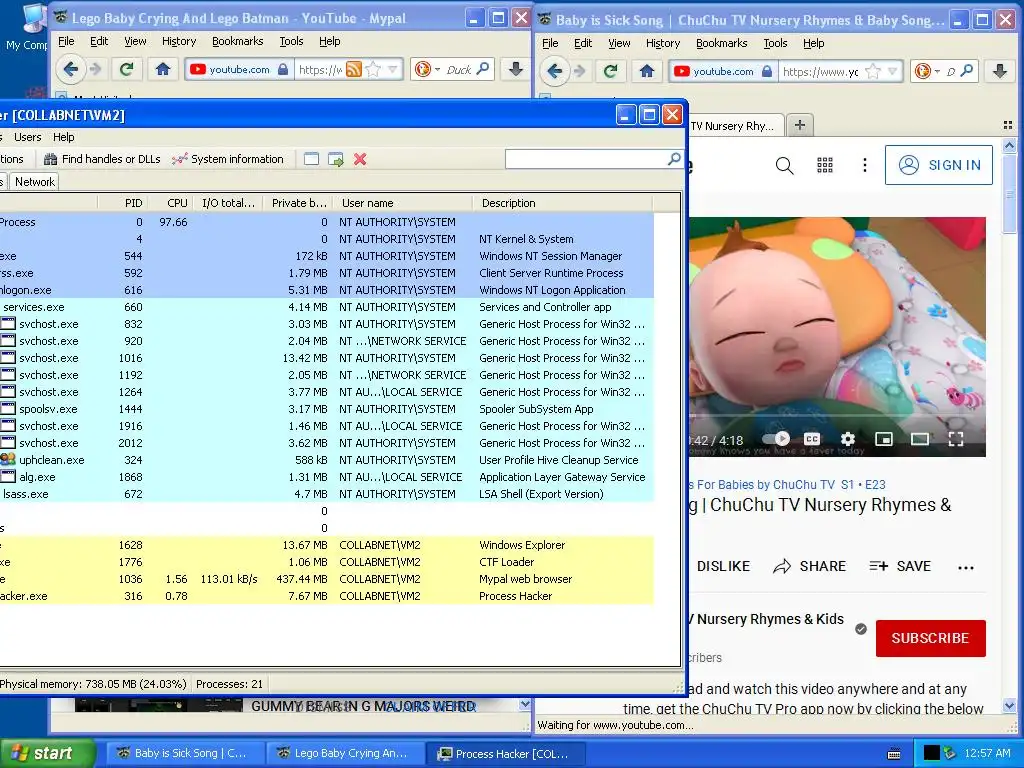Open address bar dropdown in Lego Baby window
The width and height of the screenshot is (1024, 768).
pos(392,69)
